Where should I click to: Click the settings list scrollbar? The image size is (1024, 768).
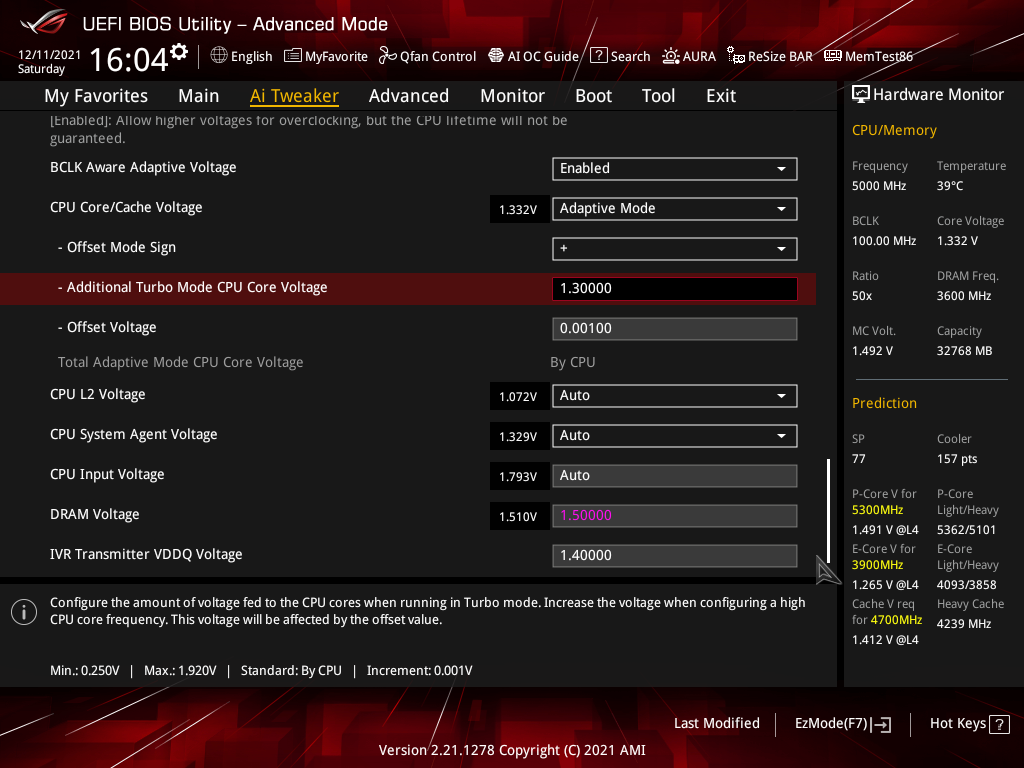pyautogui.click(x=828, y=510)
